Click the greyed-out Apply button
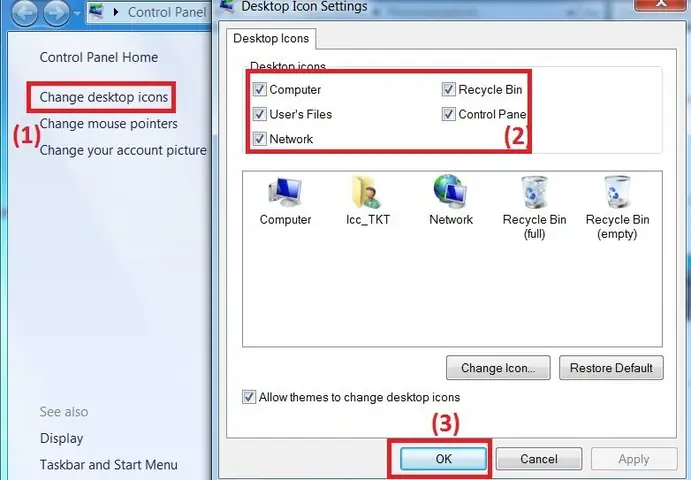This screenshot has width=691, height=480. [634, 459]
